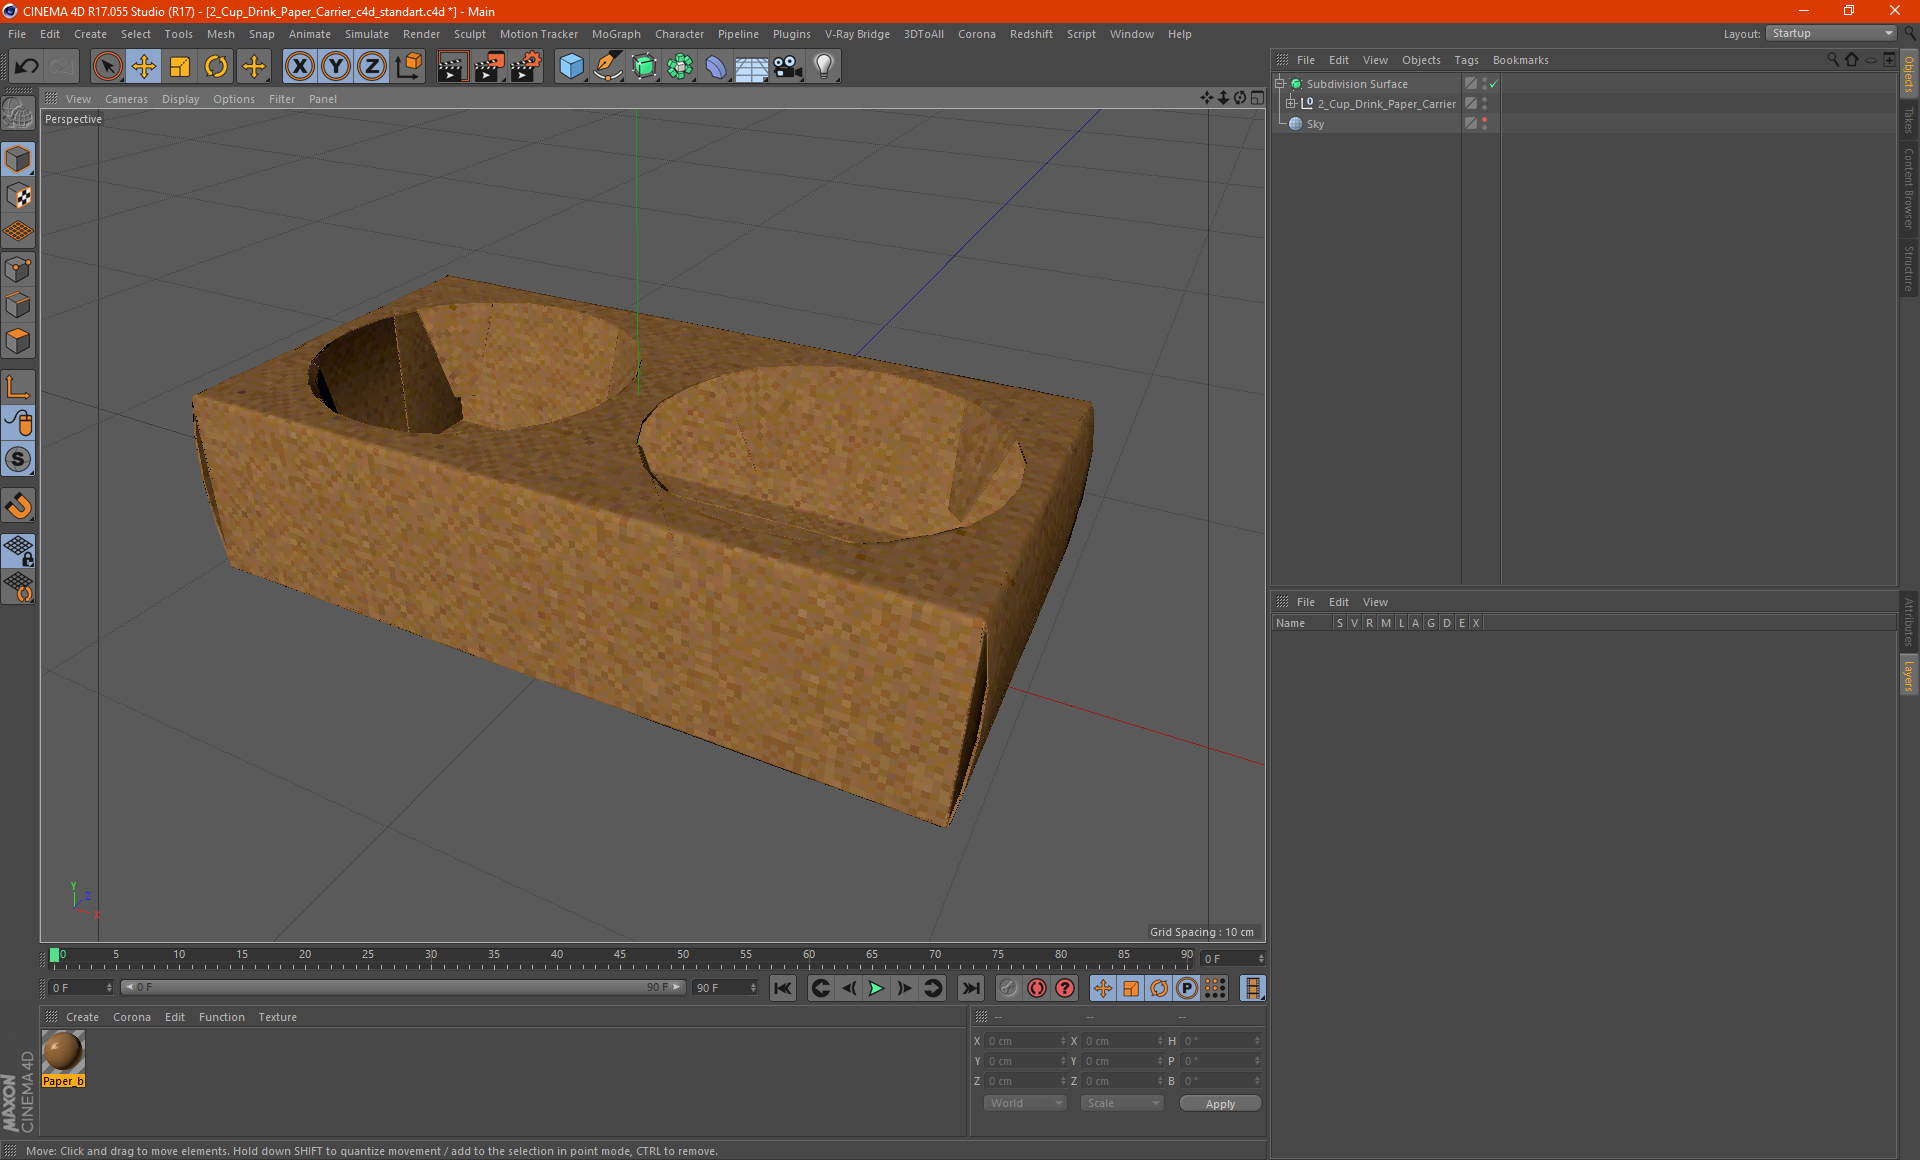The image size is (1920, 1160).
Task: Open the MoGraph menu
Action: click(615, 34)
